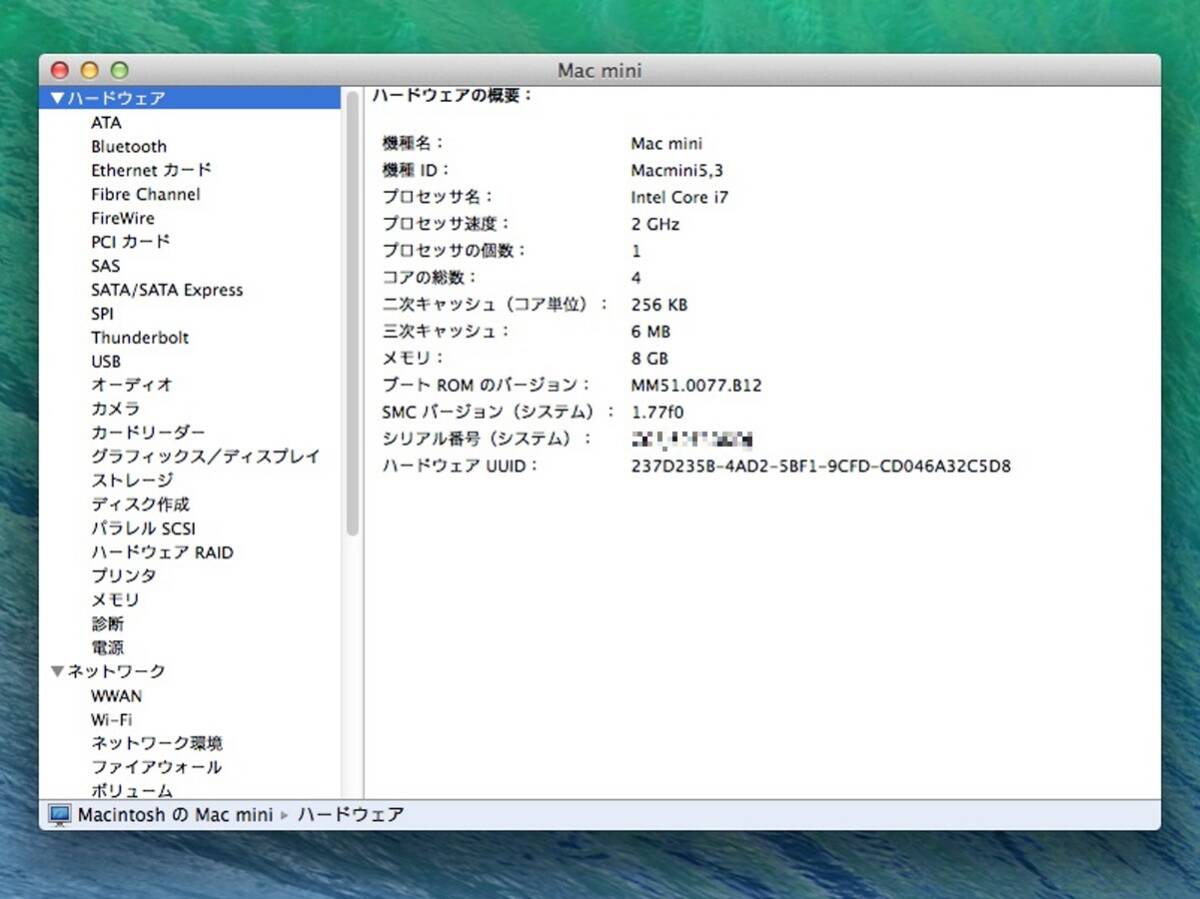Open ストレージ entry in sidebar
This screenshot has width=1200, height=899.
tap(132, 480)
